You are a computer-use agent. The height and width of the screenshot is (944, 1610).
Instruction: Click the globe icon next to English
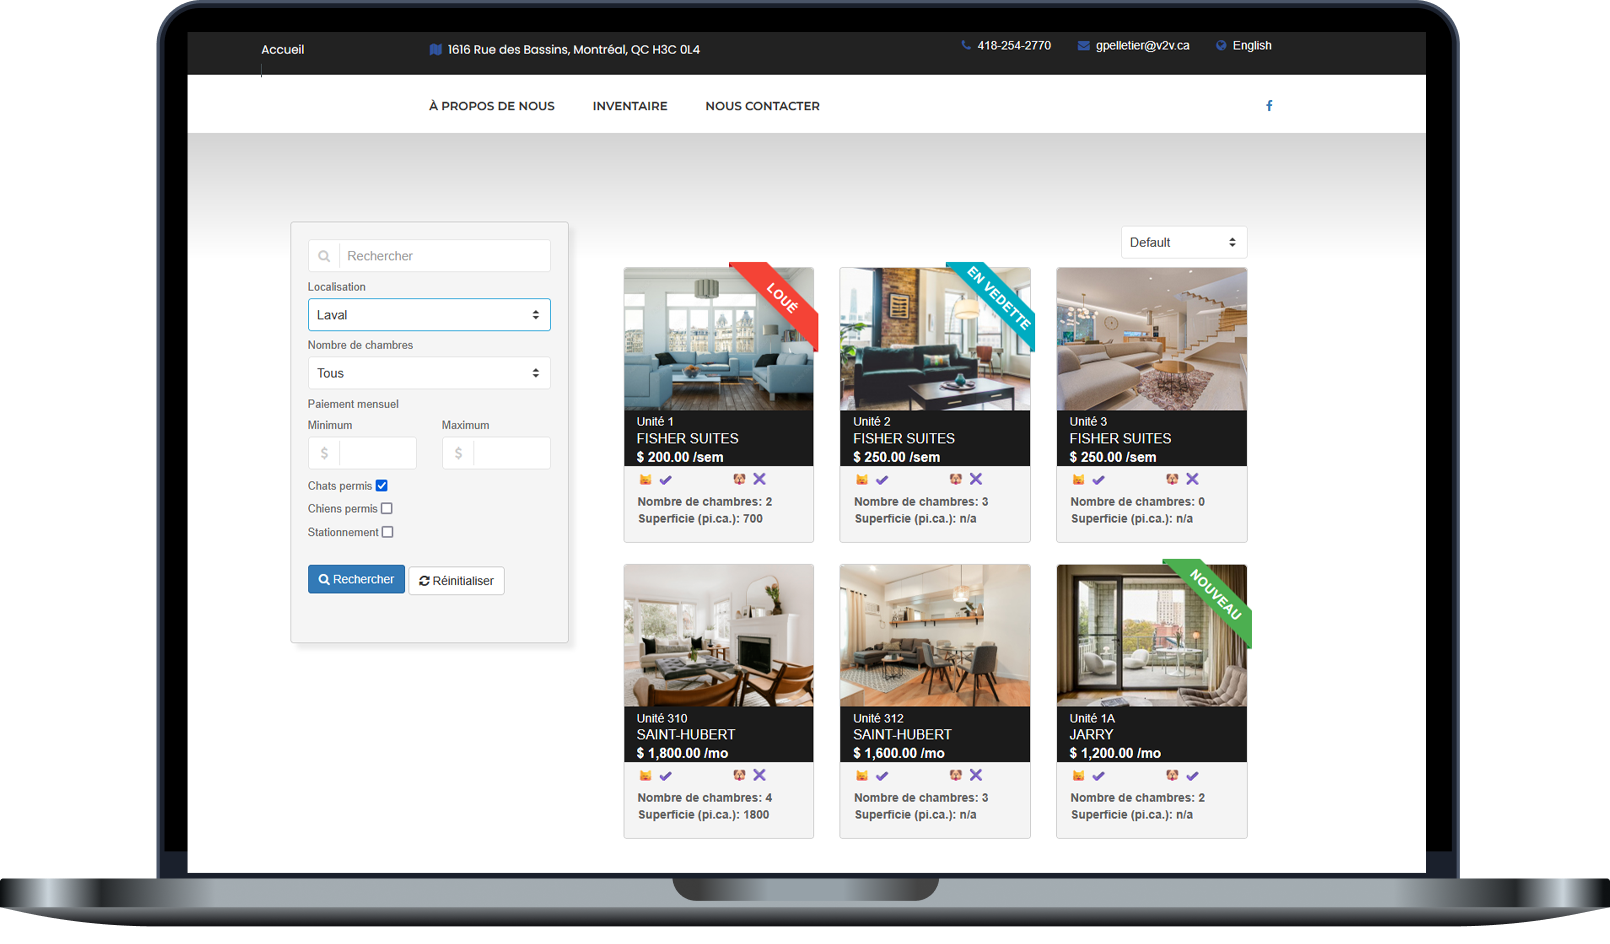1221,46
